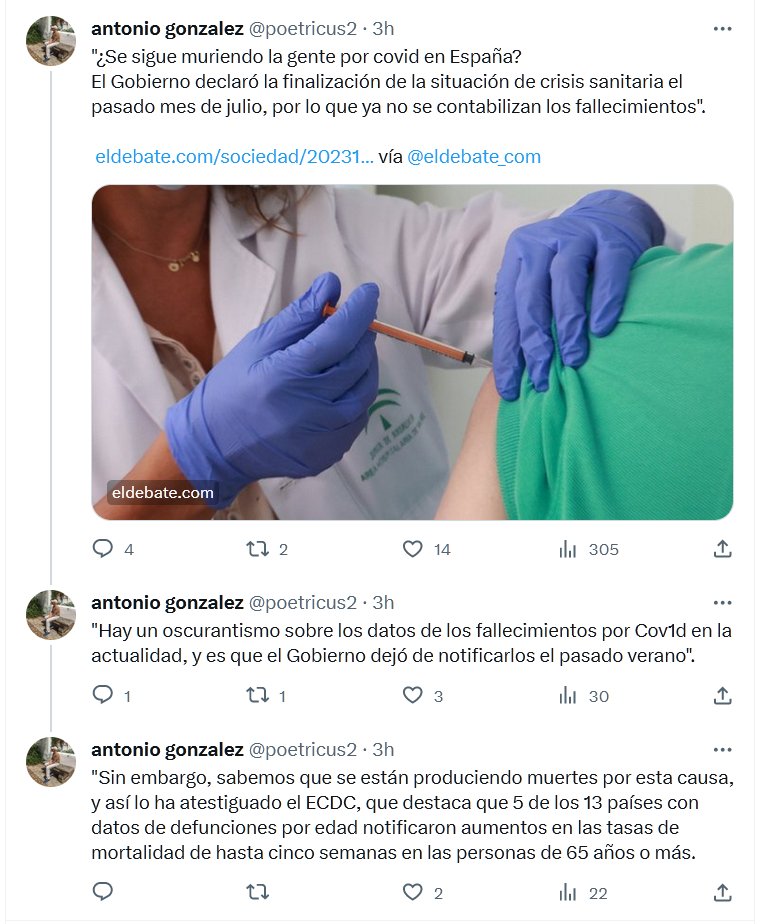
Task: Share the 'oscurantismo' tweet
Action: point(722,696)
